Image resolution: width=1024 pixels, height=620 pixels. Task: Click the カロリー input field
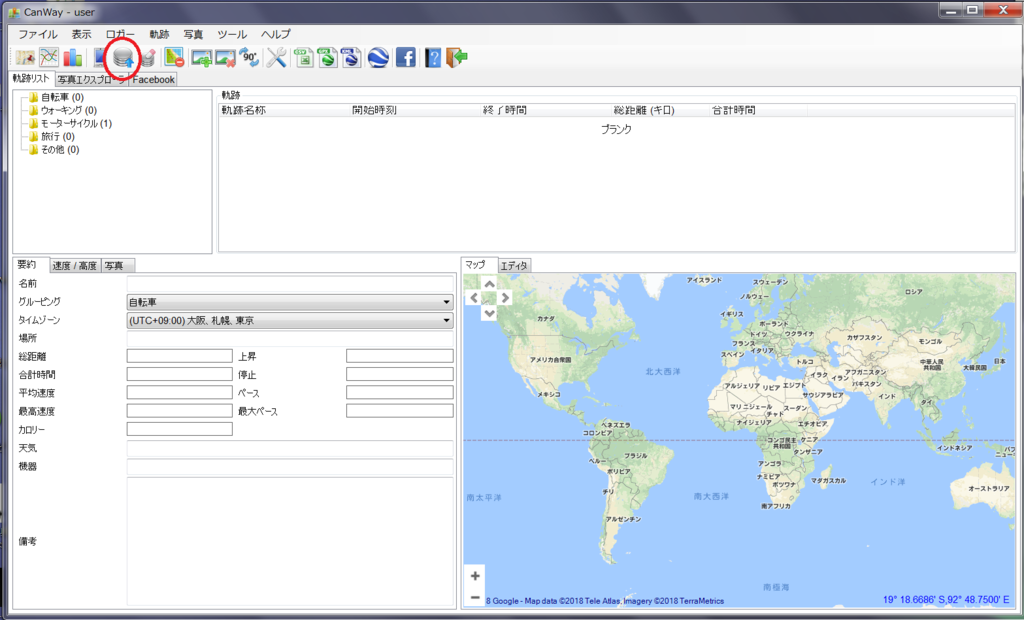click(x=180, y=429)
